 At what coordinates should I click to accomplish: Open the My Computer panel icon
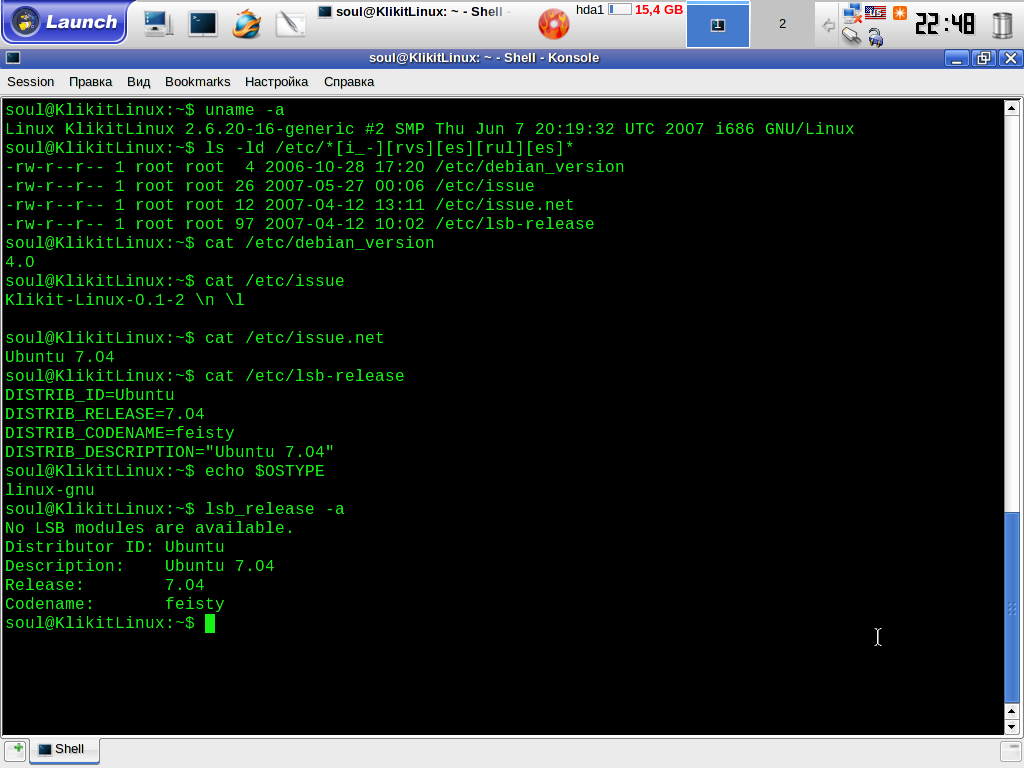point(158,24)
